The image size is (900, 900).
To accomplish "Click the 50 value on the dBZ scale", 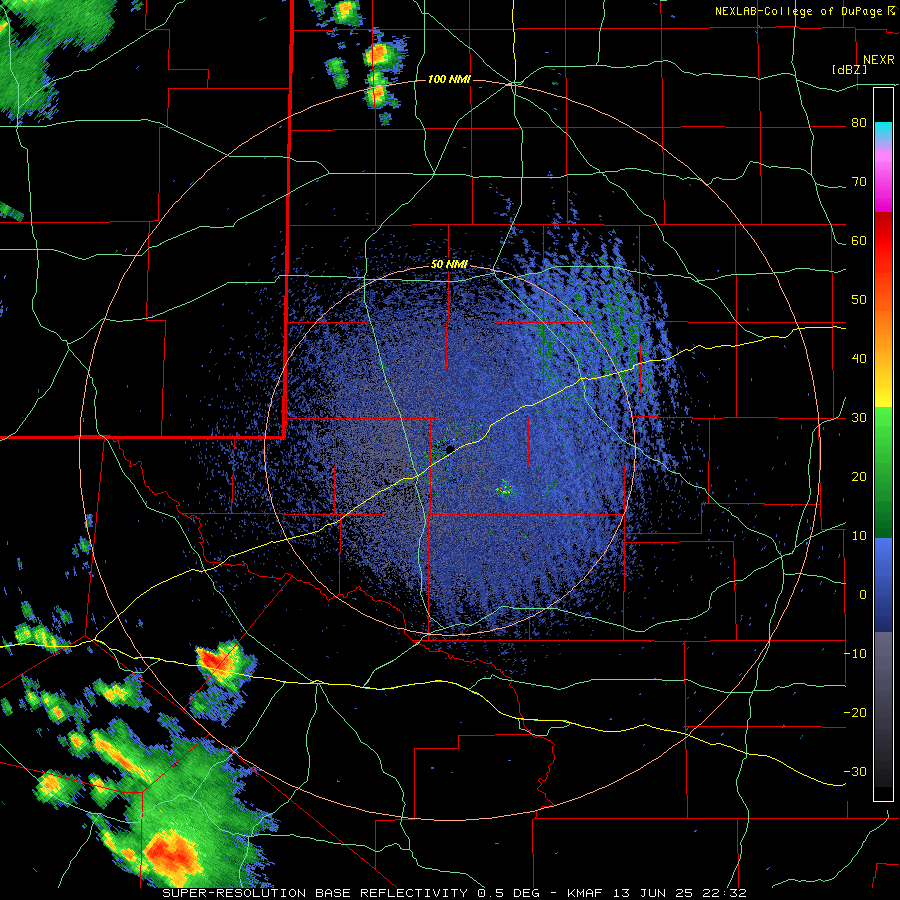I will (x=859, y=300).
